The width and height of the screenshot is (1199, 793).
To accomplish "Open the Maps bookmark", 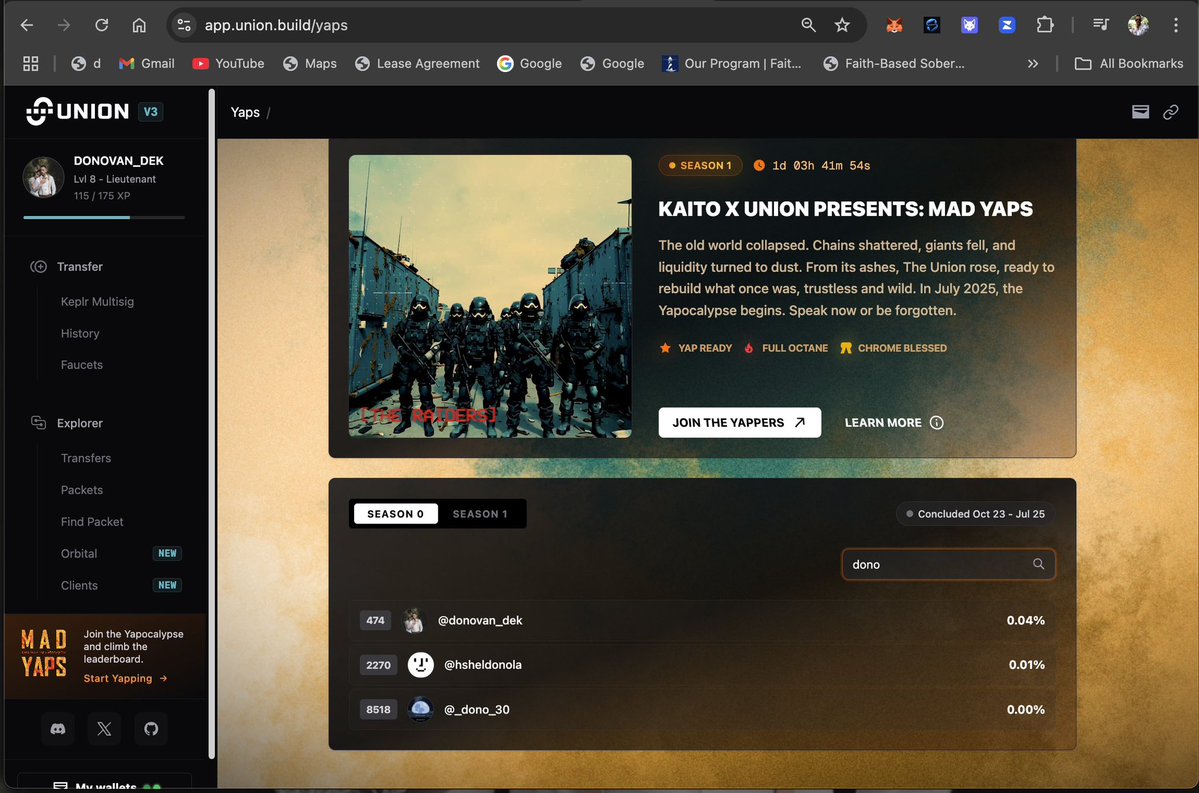I will click(x=310, y=63).
